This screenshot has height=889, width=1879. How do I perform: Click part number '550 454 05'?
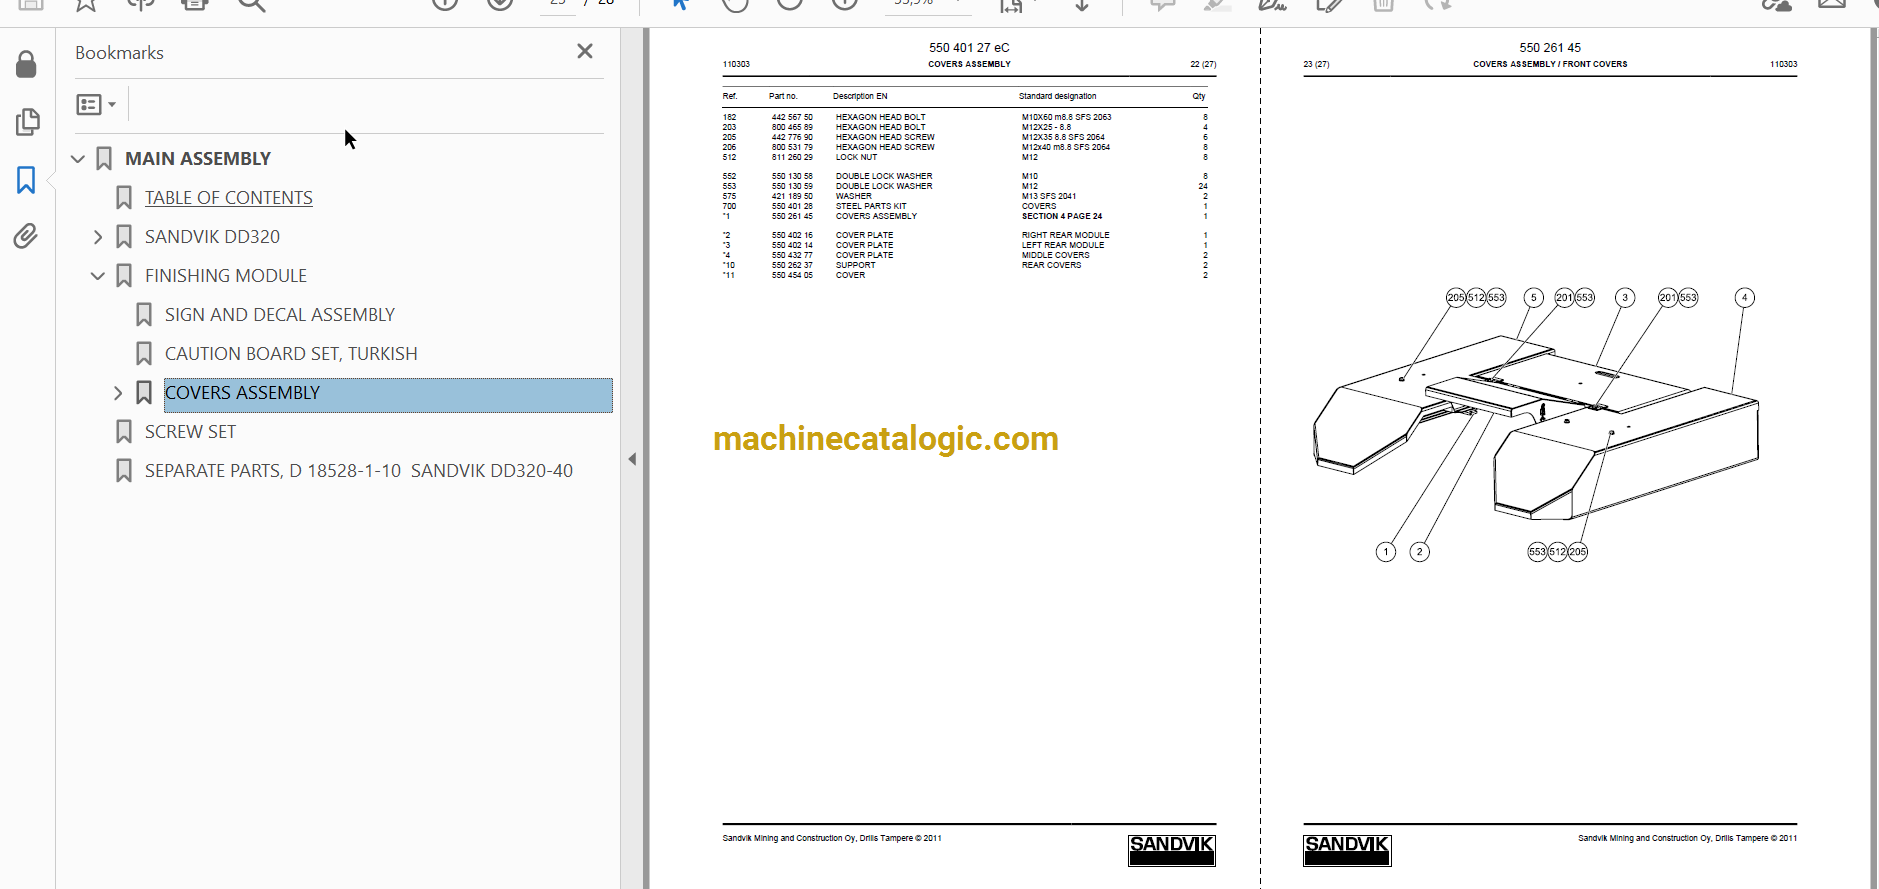pos(792,276)
